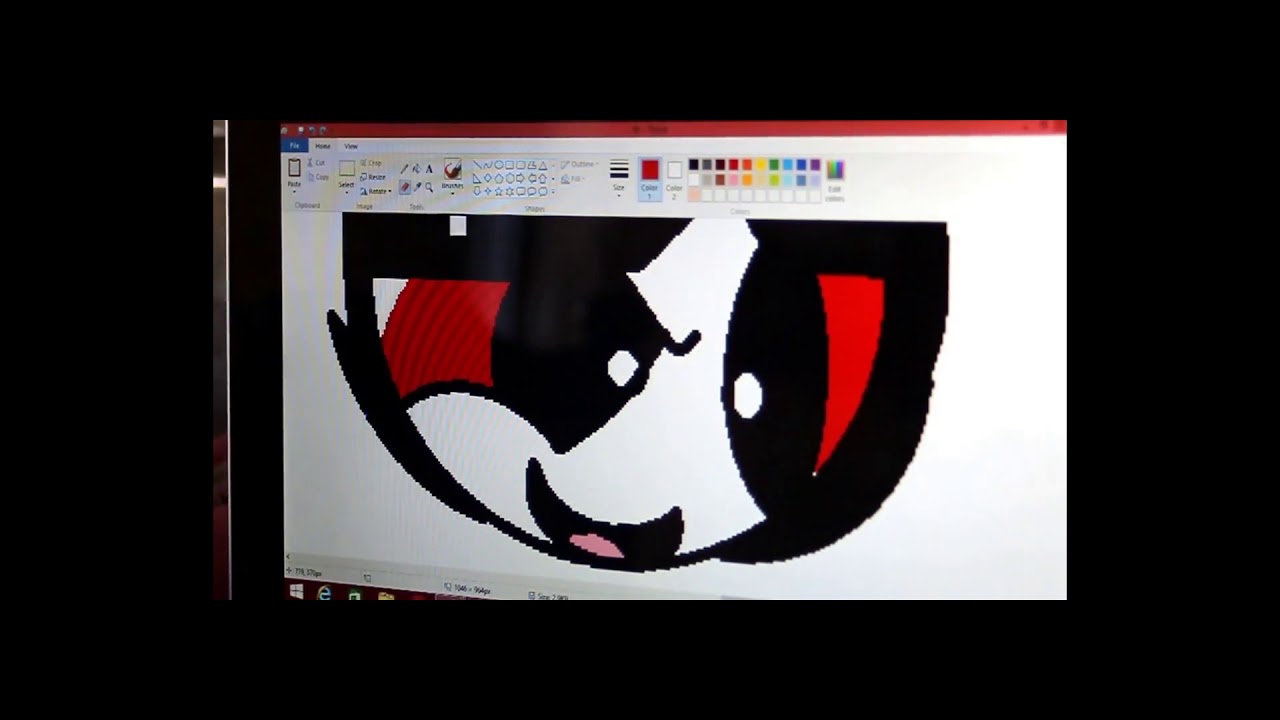
Task: Click left arrow of horizontal scrollbar
Action: click(288, 557)
